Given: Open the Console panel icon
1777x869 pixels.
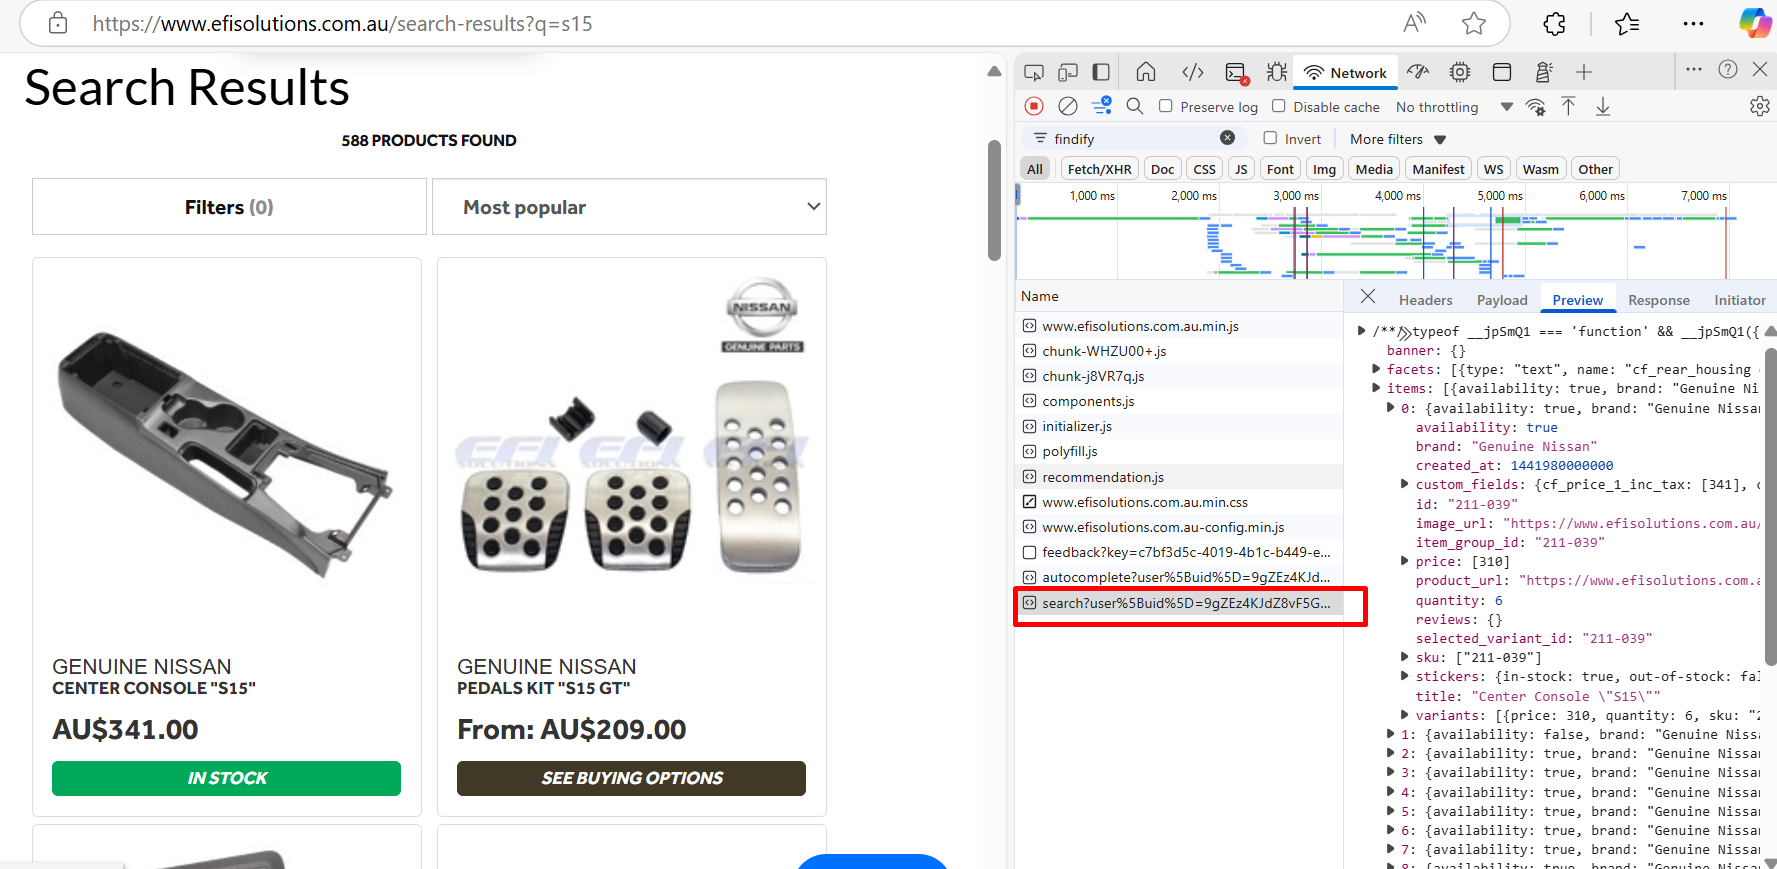Looking at the screenshot, I should tap(1236, 72).
